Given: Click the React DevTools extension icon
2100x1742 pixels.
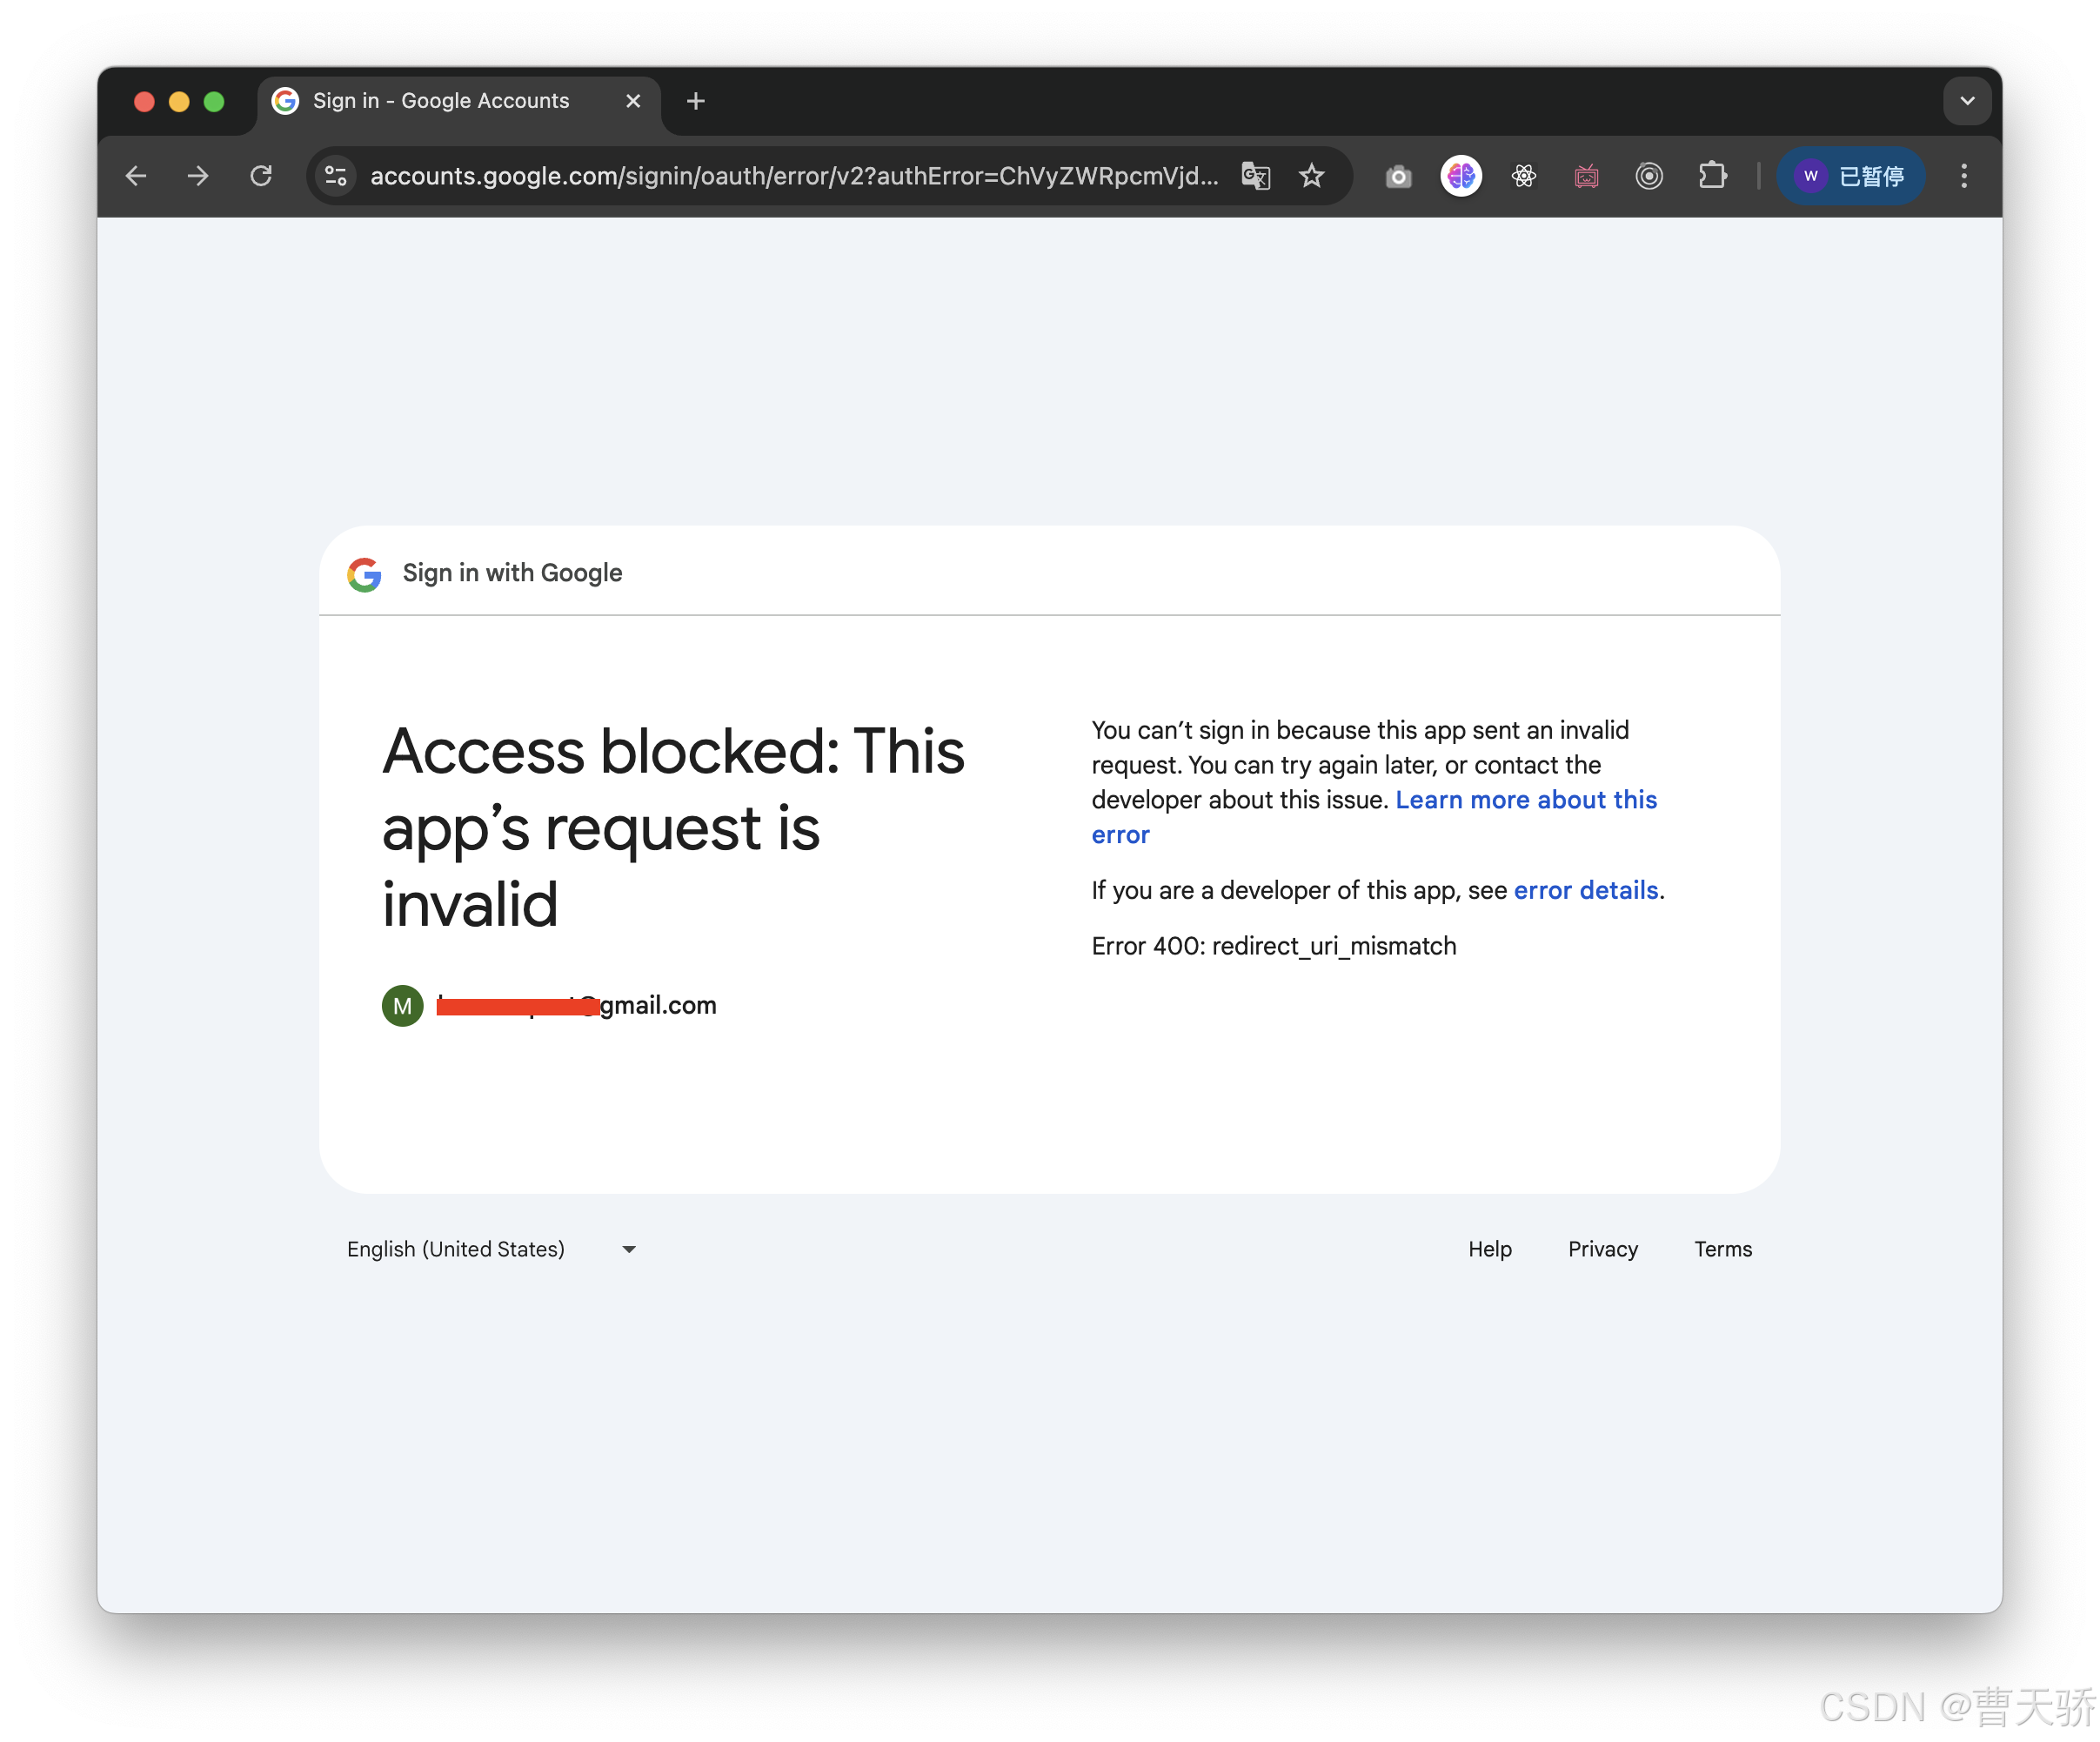Looking at the screenshot, I should coord(1523,177).
